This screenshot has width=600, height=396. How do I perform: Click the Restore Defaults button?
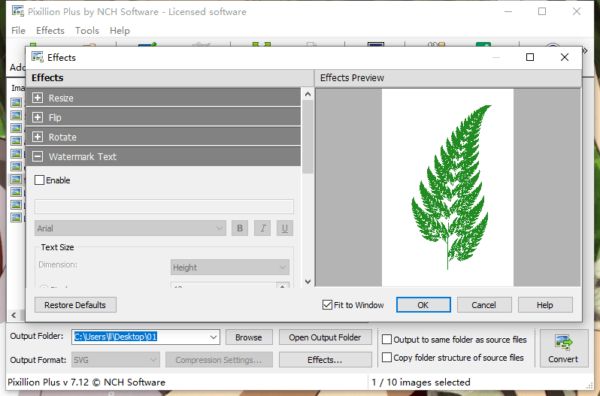(x=75, y=305)
